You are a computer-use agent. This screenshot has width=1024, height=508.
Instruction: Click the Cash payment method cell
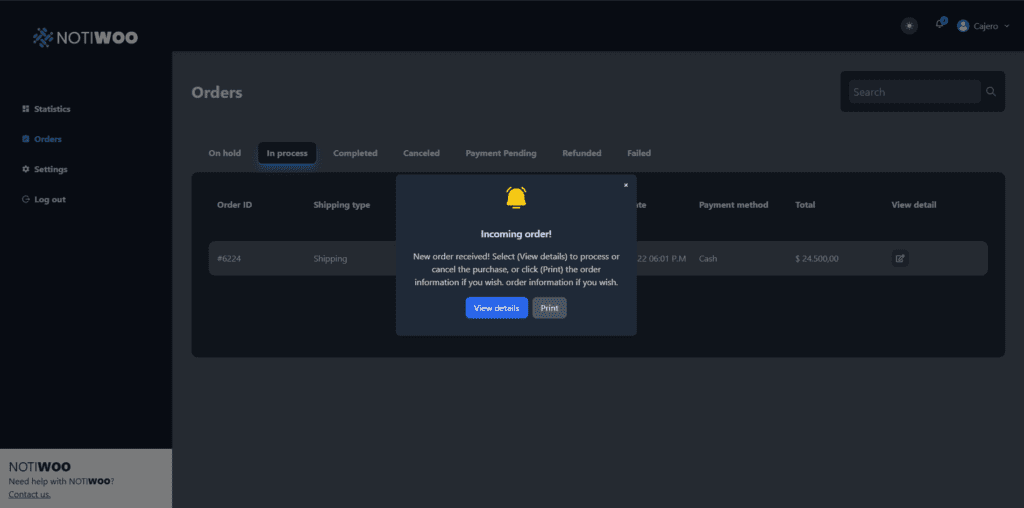click(708, 259)
